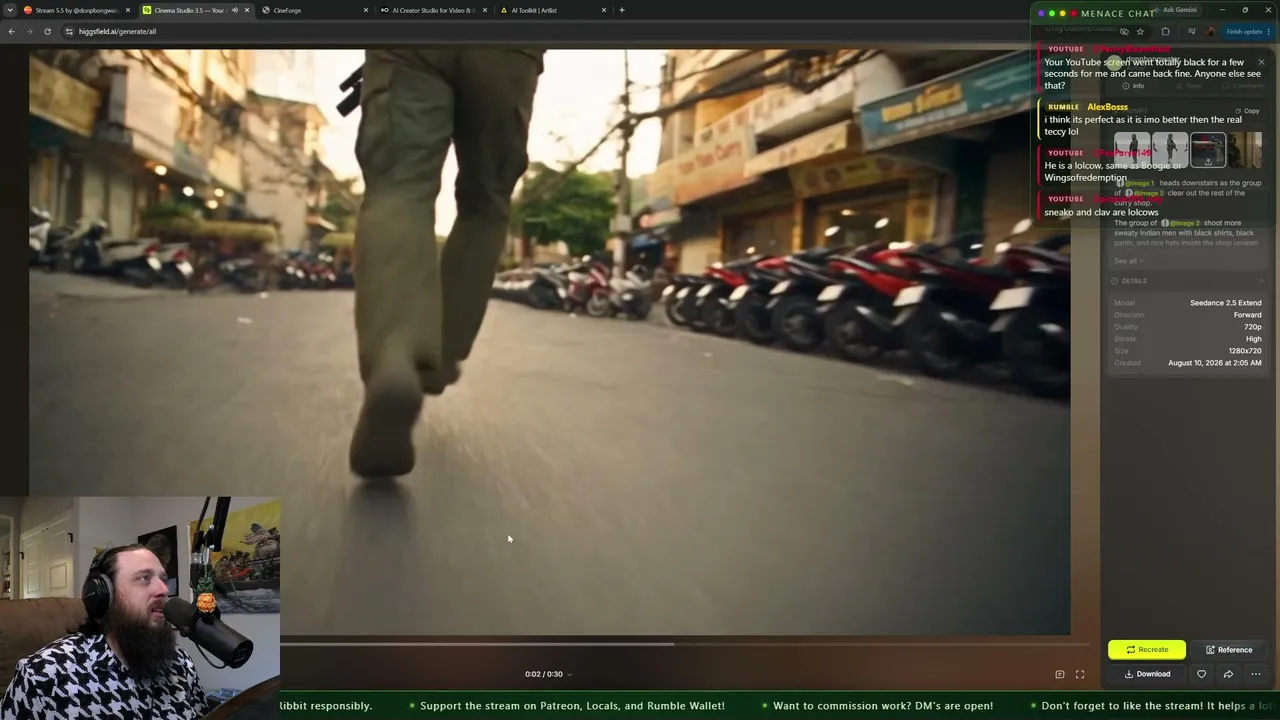Open a new browser tab
The image size is (1280, 720).
click(622, 10)
